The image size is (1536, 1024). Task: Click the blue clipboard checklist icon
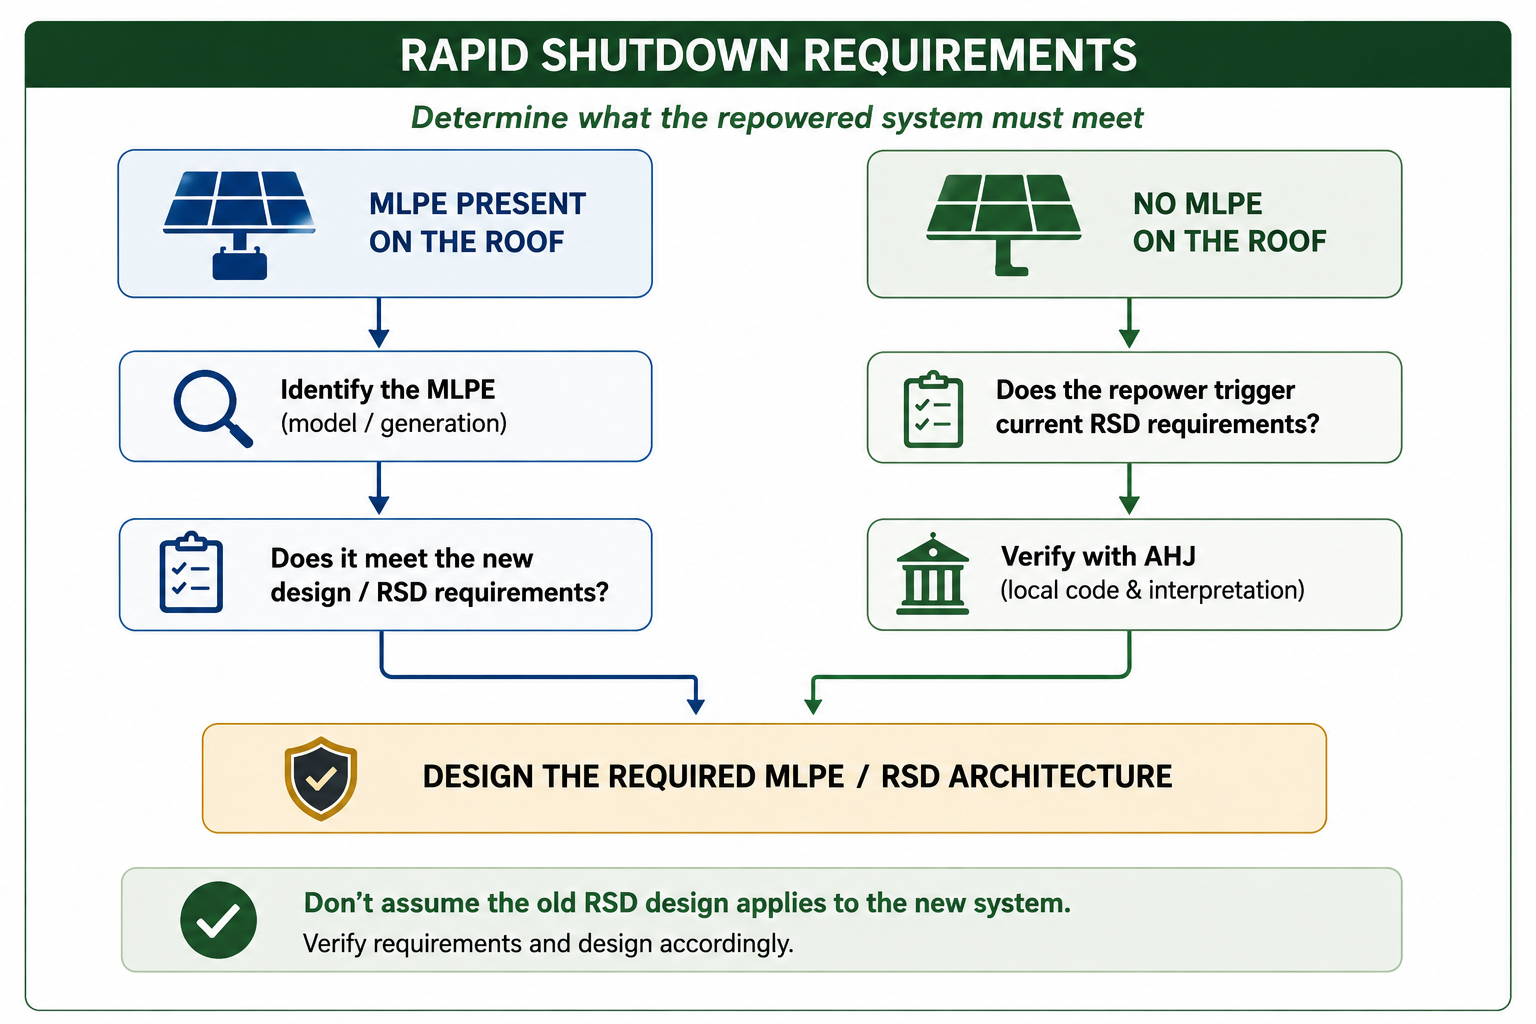[x=191, y=572]
